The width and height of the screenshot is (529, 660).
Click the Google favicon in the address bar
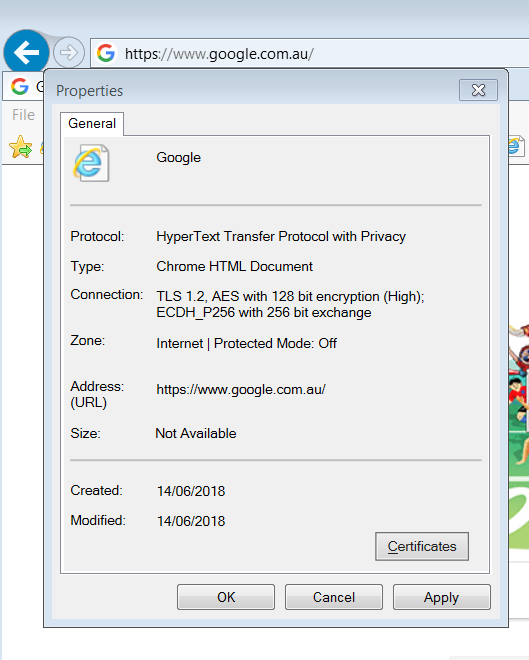coord(106,53)
